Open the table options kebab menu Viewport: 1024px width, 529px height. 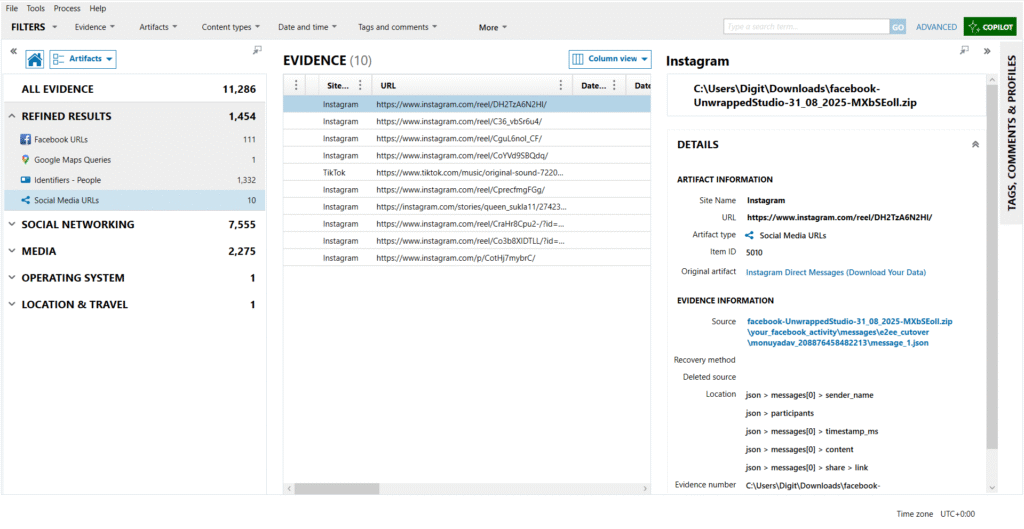click(x=296, y=85)
